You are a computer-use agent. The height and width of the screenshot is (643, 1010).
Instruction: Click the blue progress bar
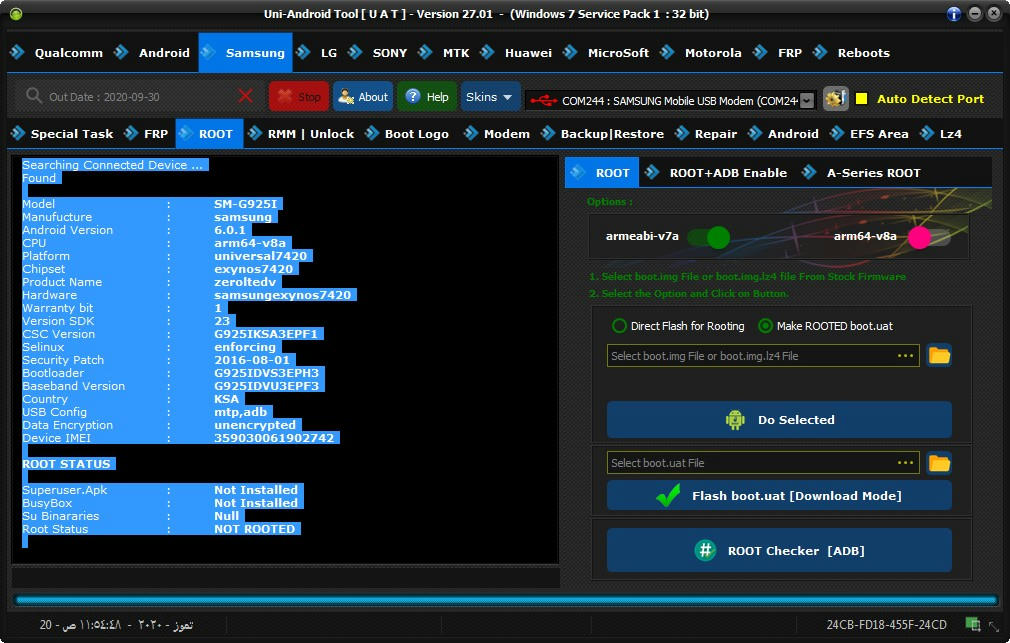[506, 600]
